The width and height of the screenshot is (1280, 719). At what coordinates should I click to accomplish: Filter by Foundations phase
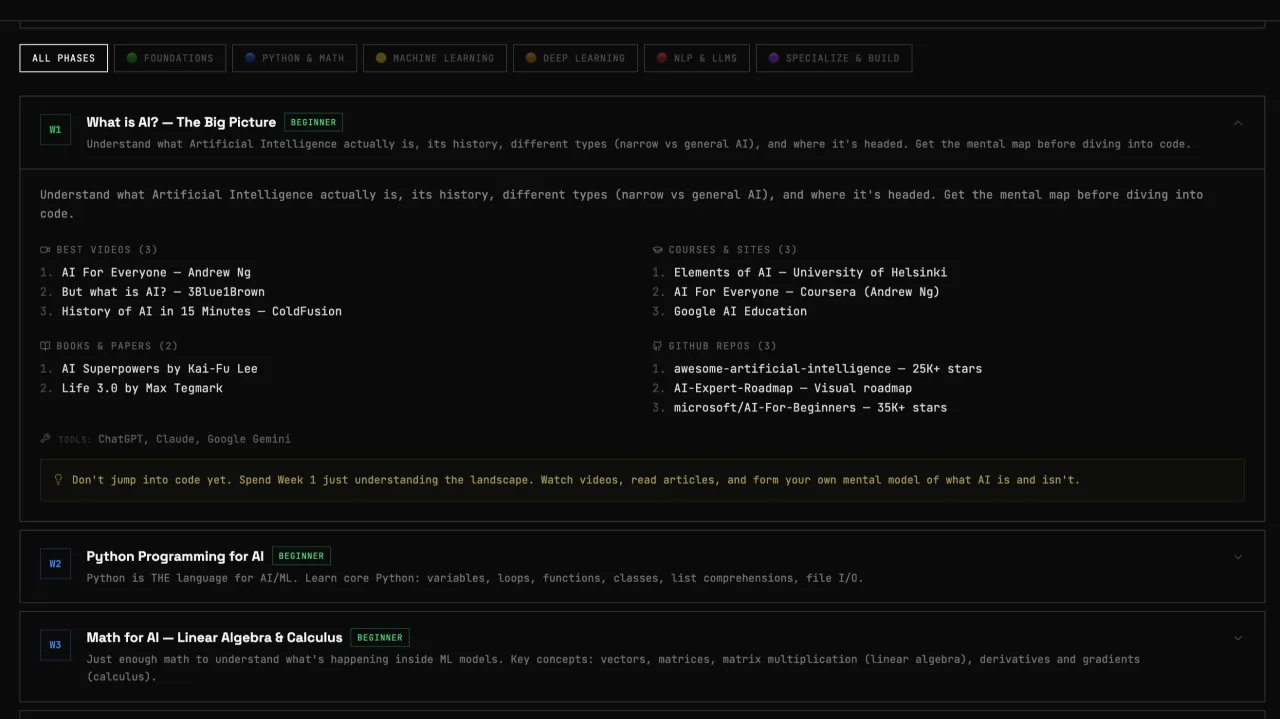(170, 58)
